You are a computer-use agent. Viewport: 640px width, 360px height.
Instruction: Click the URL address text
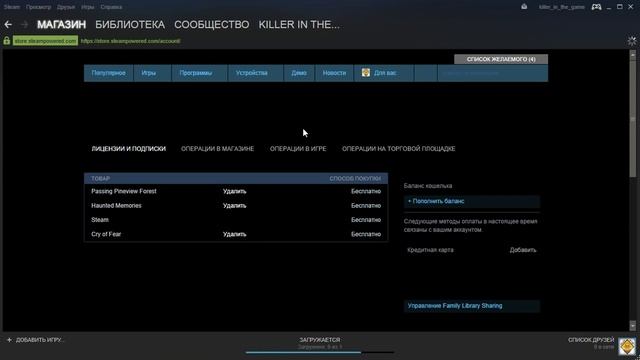[131, 41]
